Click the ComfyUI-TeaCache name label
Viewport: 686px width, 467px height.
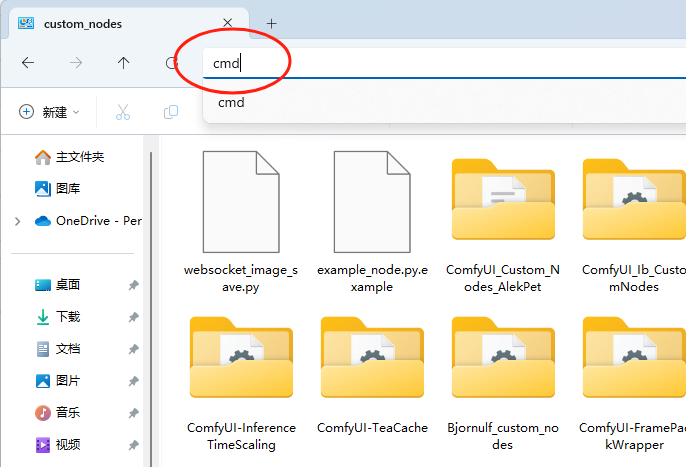pyautogui.click(x=372, y=428)
